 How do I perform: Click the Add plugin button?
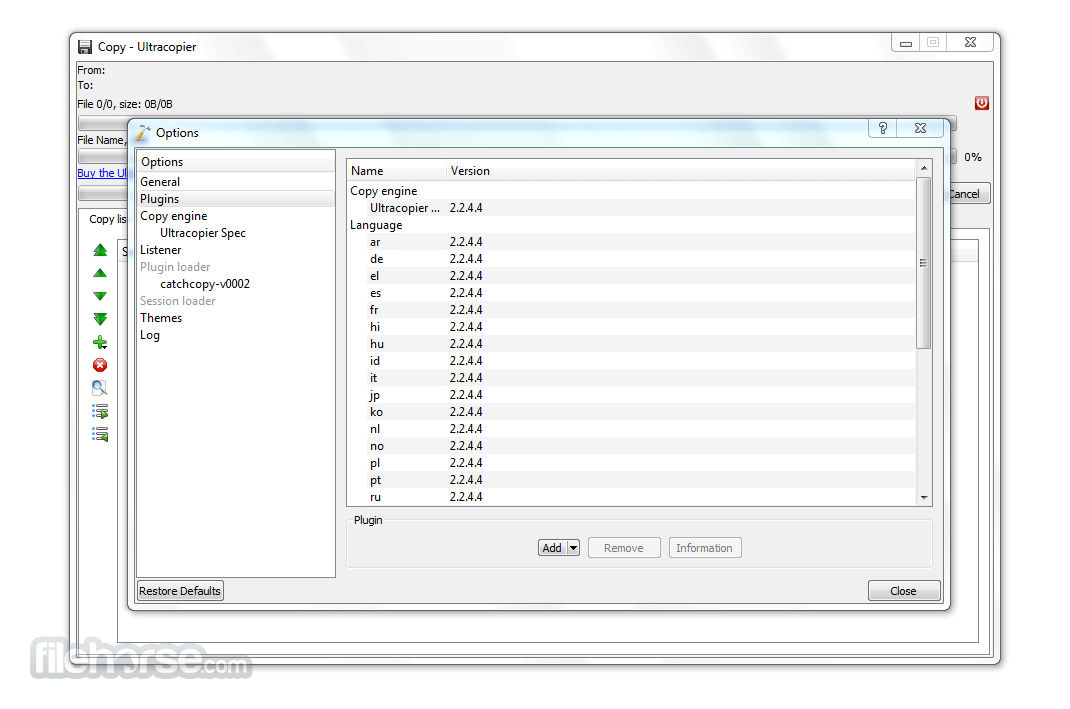[x=552, y=548]
